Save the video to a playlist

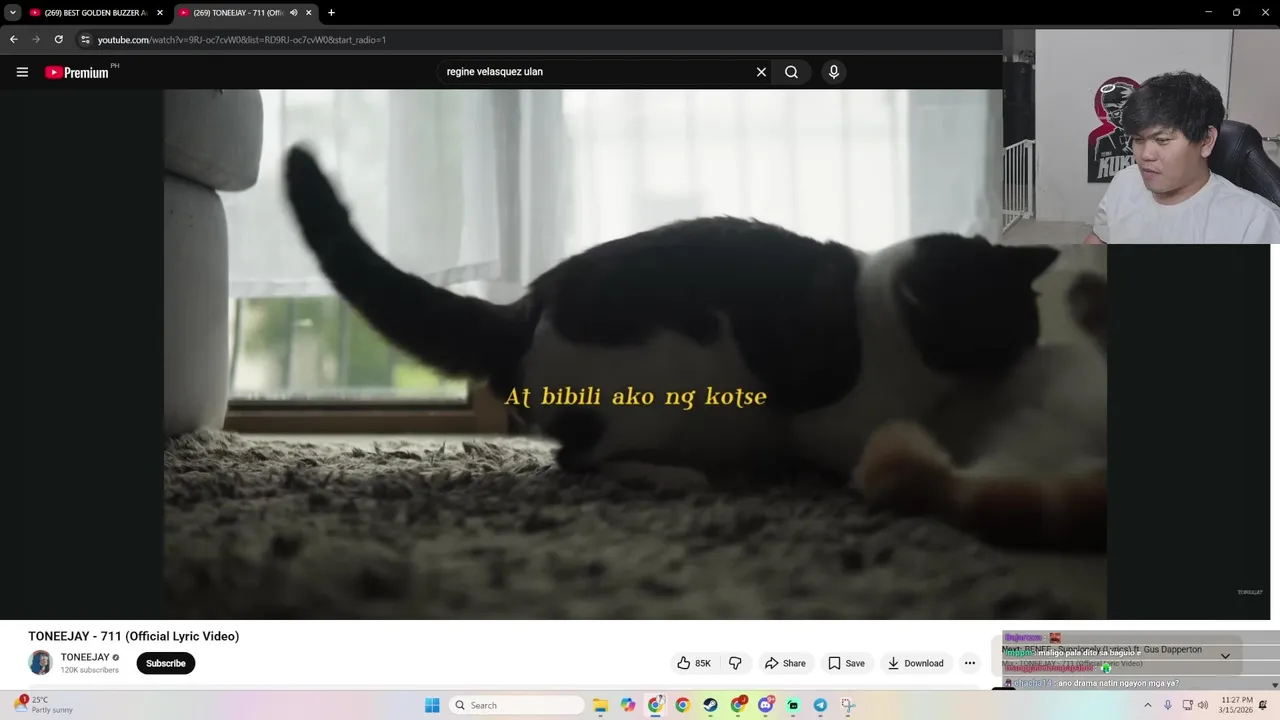coord(846,663)
